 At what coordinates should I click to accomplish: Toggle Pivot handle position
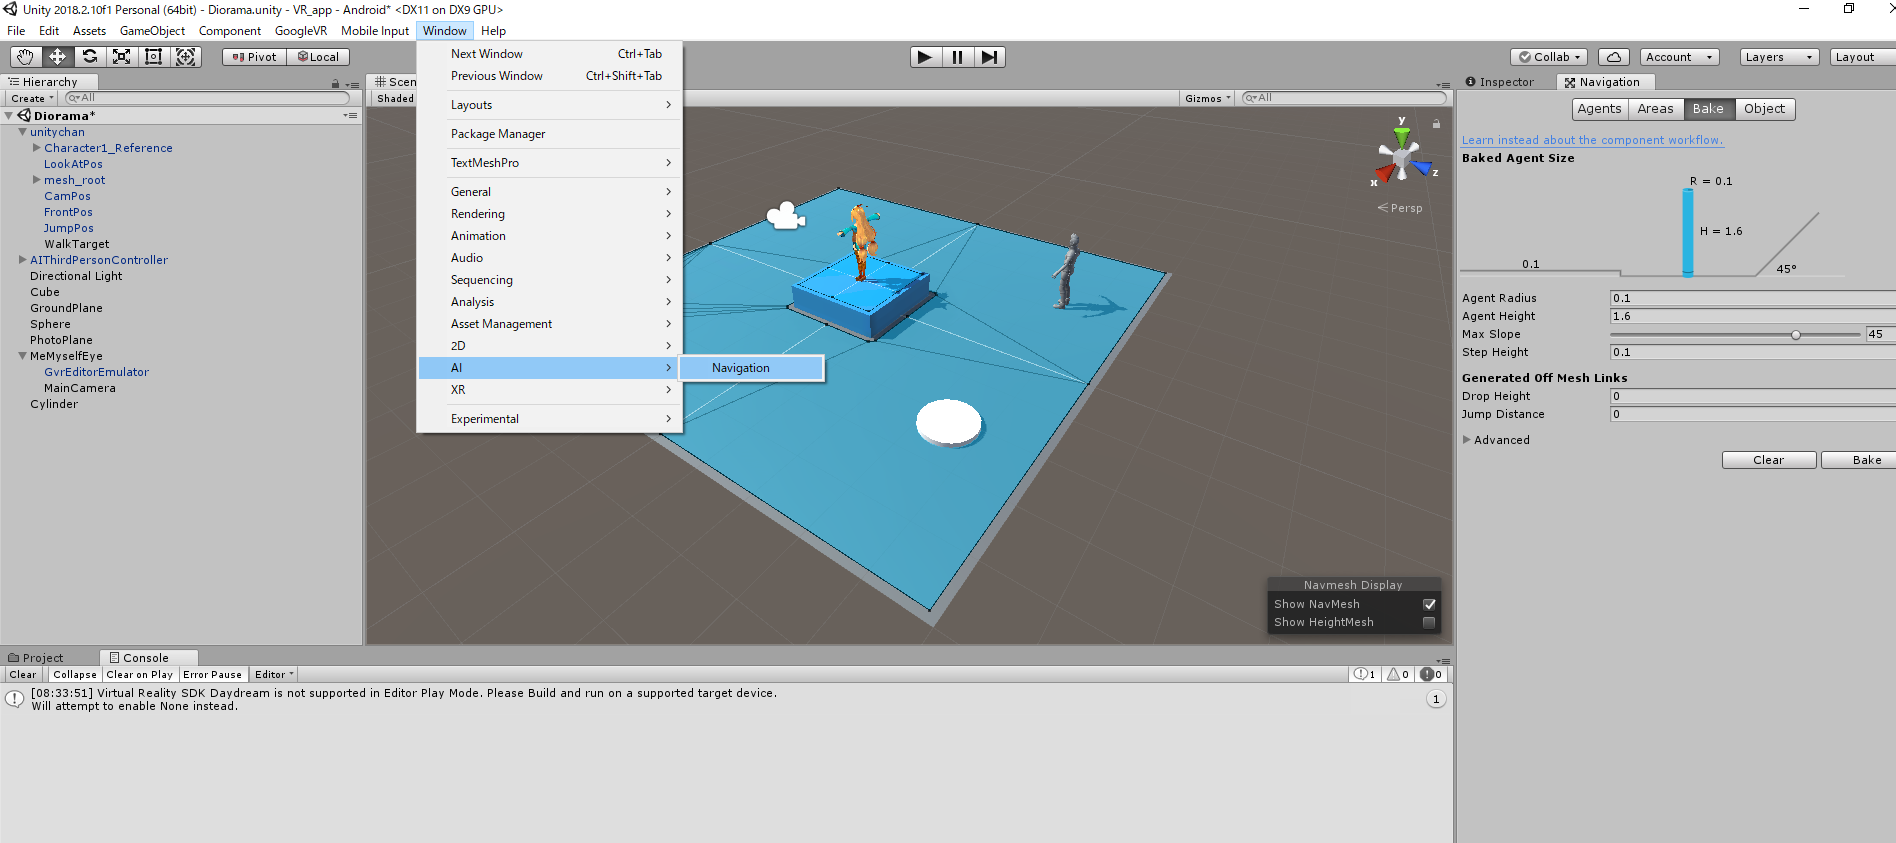click(x=254, y=57)
